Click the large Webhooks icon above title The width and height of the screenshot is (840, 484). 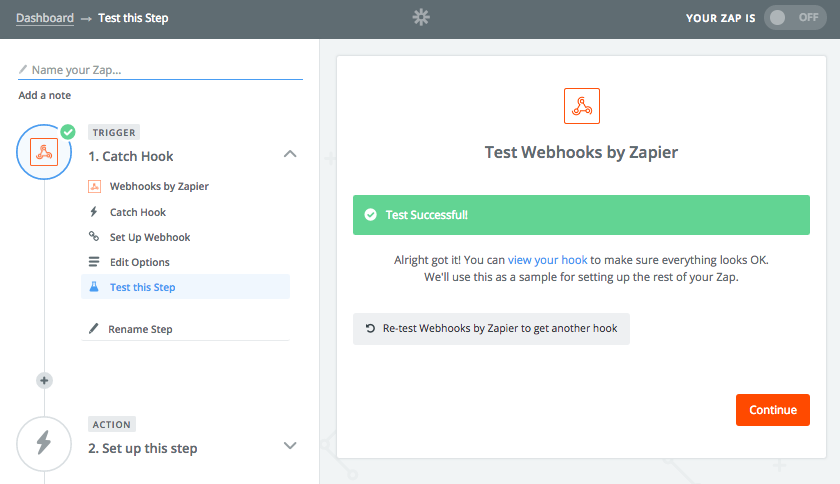582,106
